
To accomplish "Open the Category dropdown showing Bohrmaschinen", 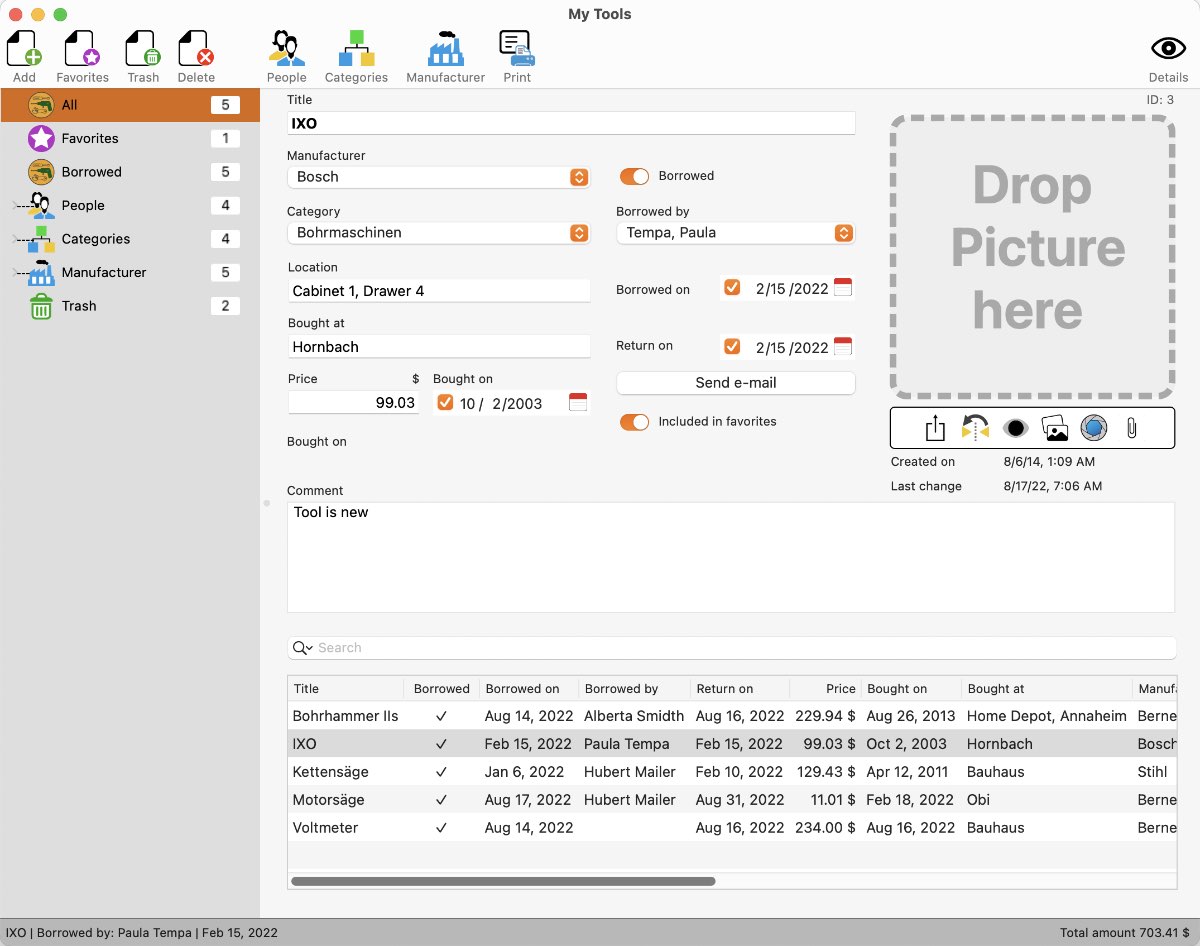I will click(x=439, y=233).
